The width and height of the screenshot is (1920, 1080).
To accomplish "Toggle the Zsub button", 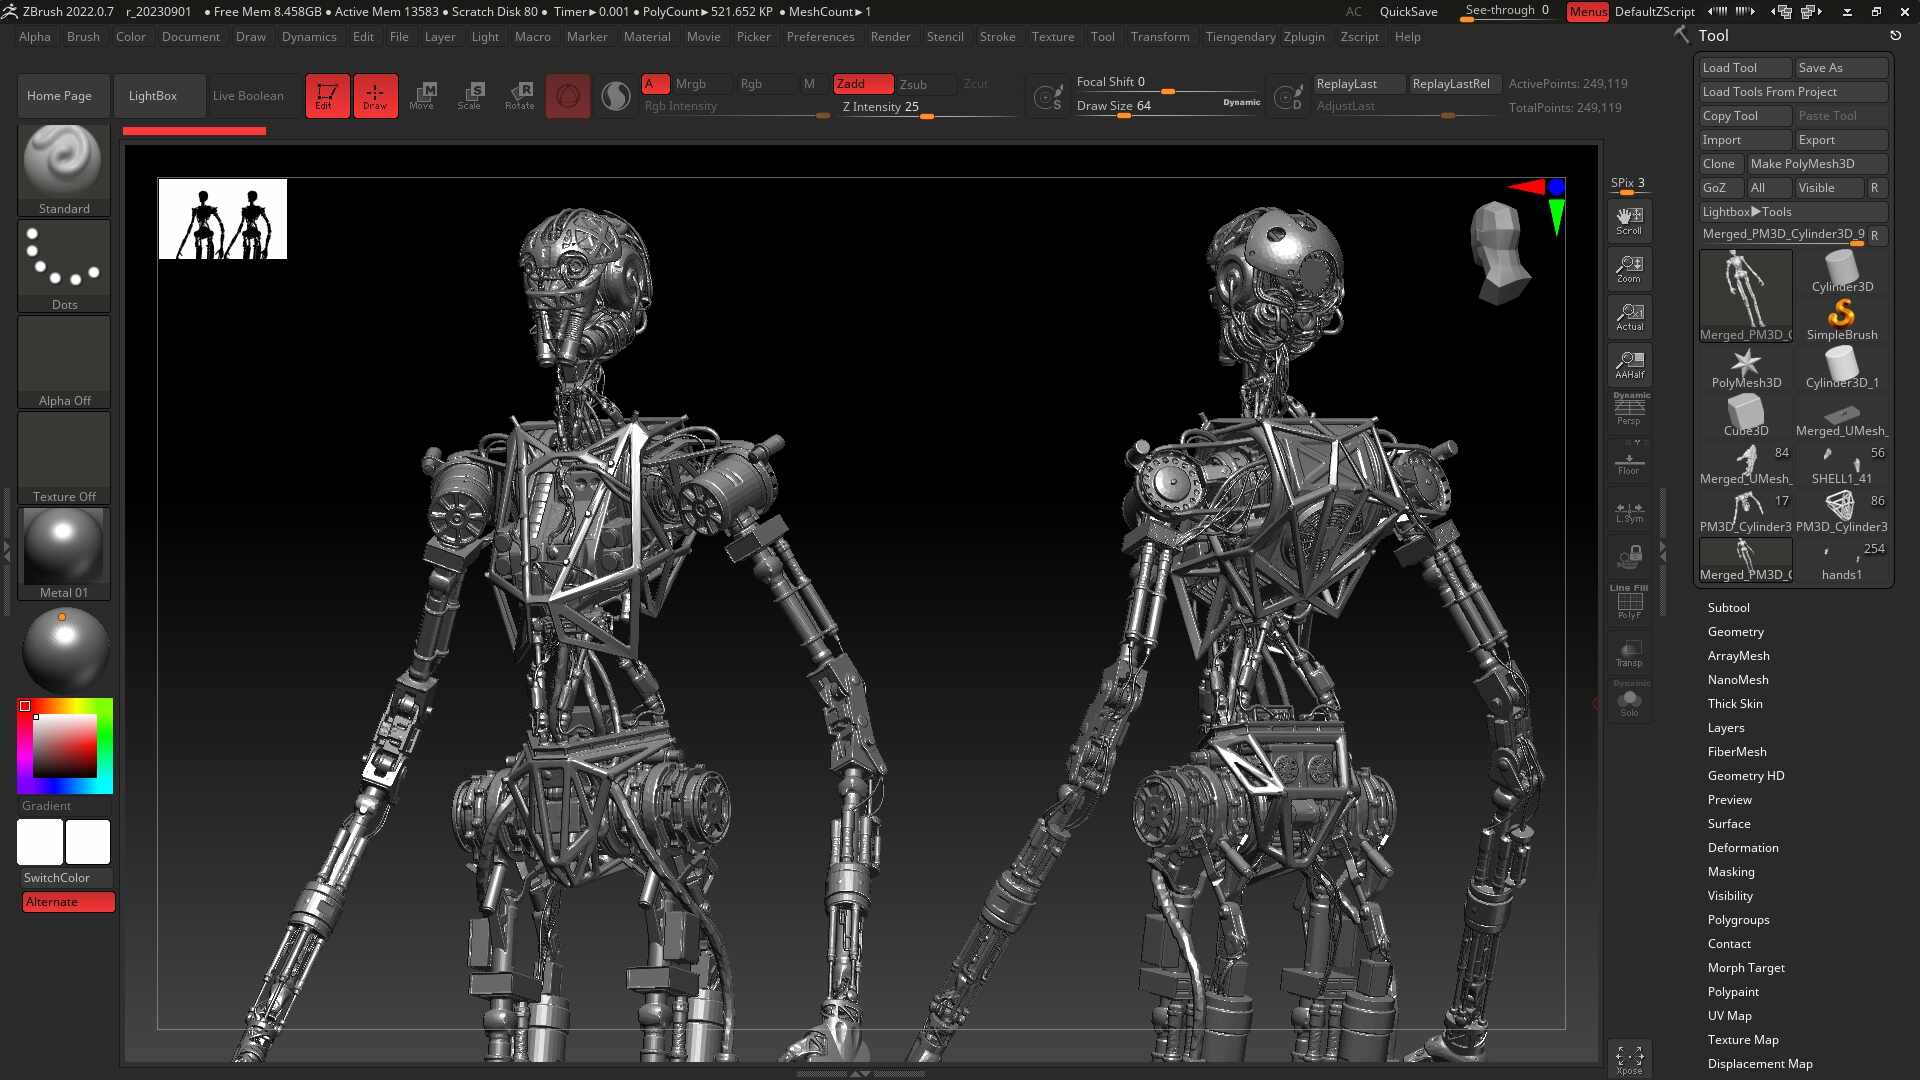I will coord(923,84).
